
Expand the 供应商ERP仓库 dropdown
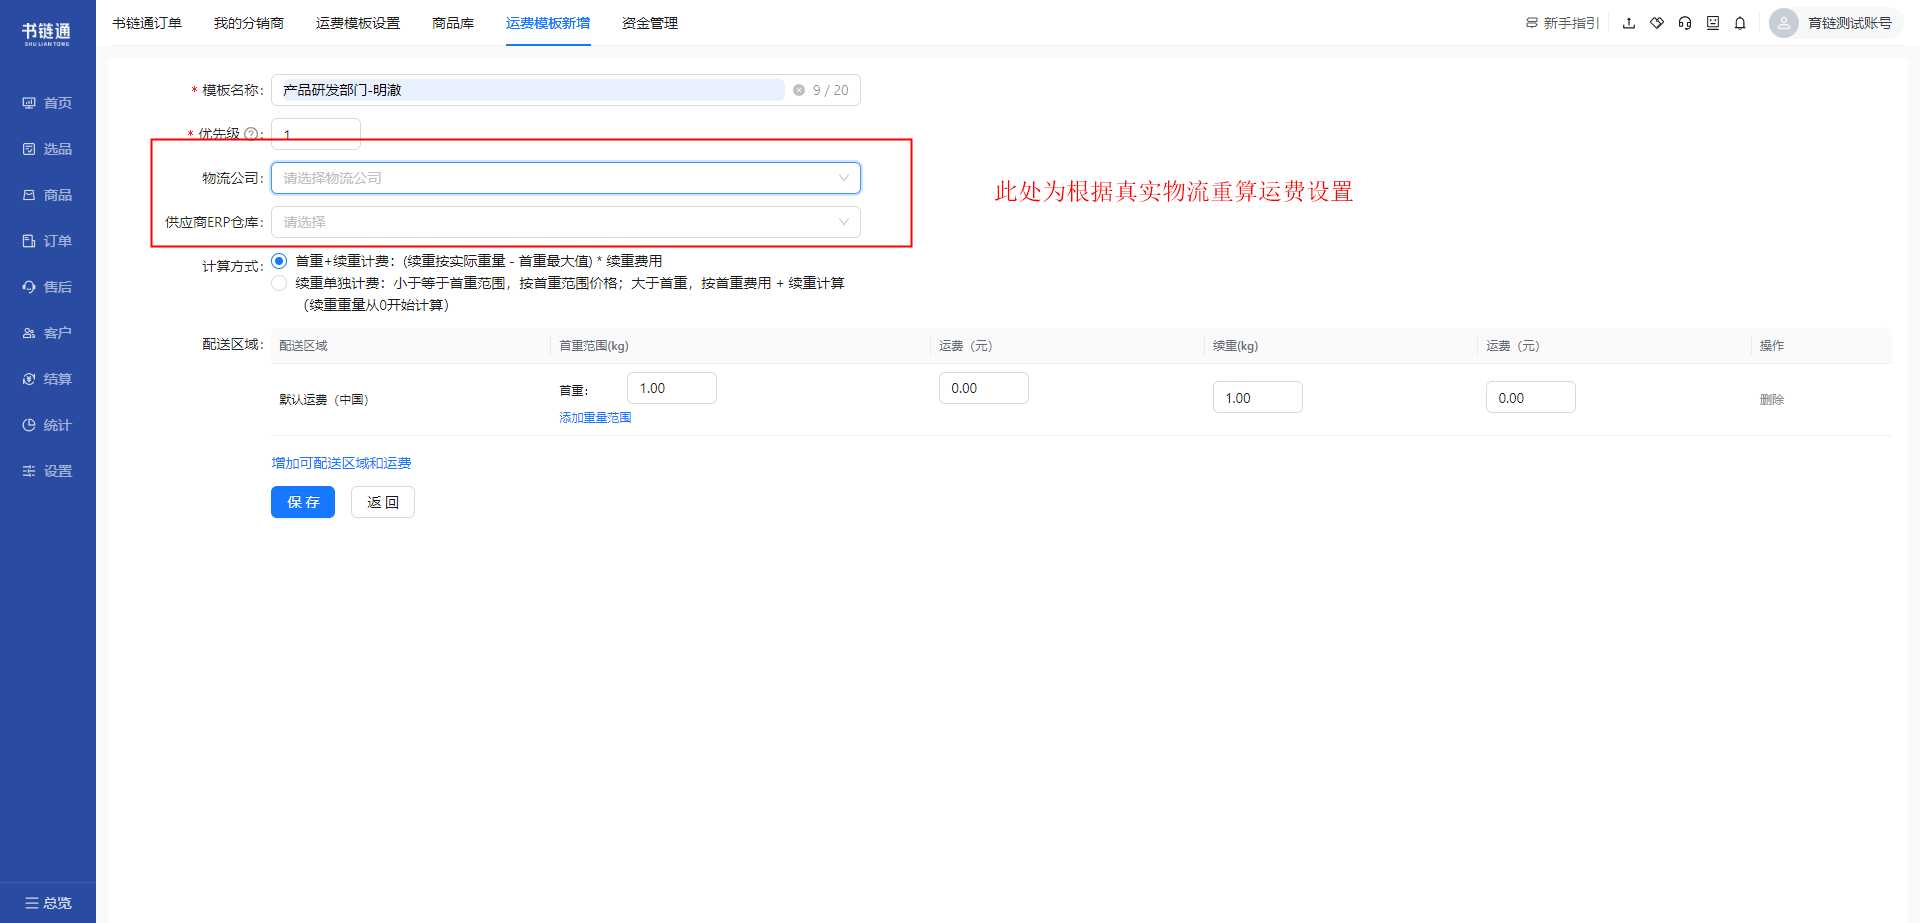566,222
